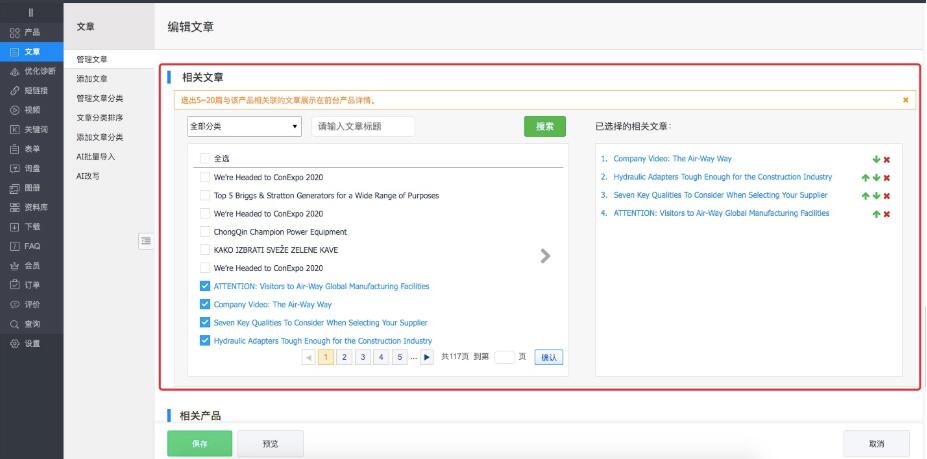
Task: Open 设置 in the left navigation bar
Action: [32, 344]
